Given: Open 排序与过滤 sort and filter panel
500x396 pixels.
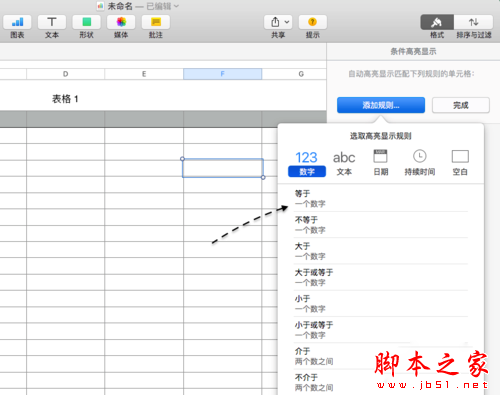Looking at the screenshot, I should click(x=474, y=22).
